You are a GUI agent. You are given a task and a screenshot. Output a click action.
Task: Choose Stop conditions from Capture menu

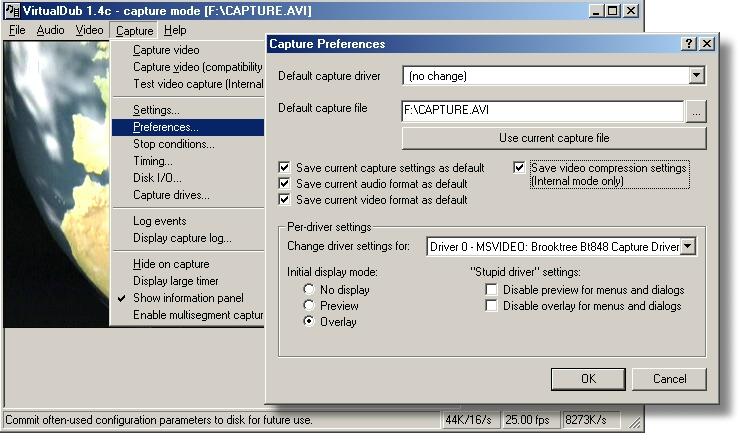[x=173, y=144]
